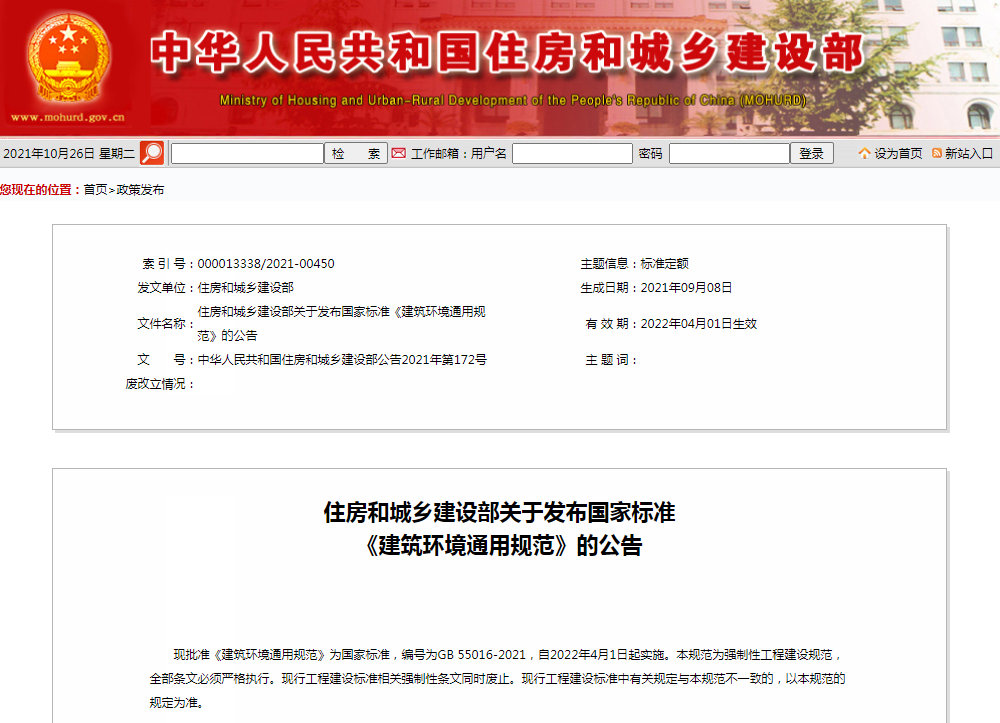
Task: Click the 主题词 label
Action: pos(610,360)
